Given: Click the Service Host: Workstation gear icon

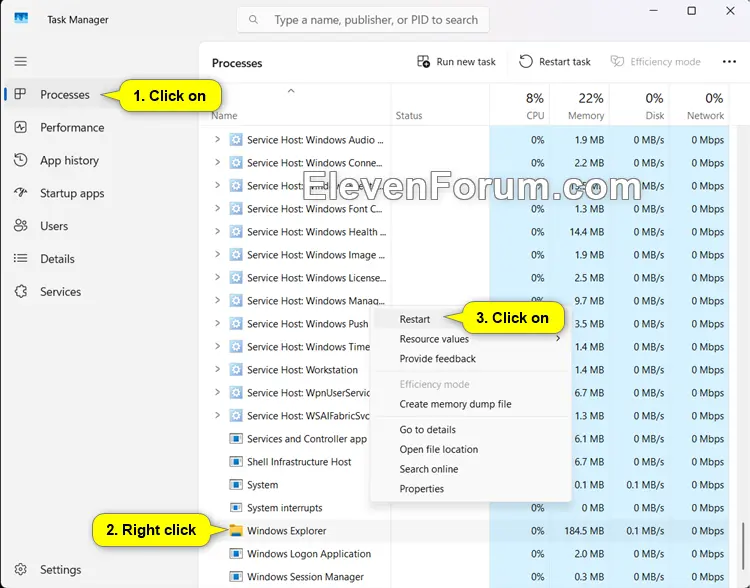Looking at the screenshot, I should (236, 369).
